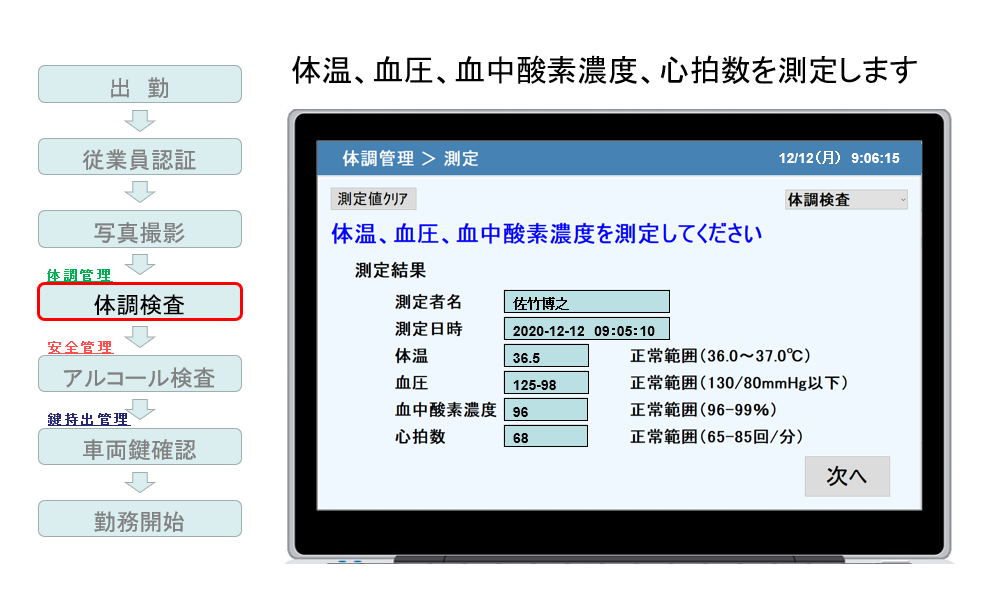Click the 血中酸素濃度 label

tap(446, 410)
